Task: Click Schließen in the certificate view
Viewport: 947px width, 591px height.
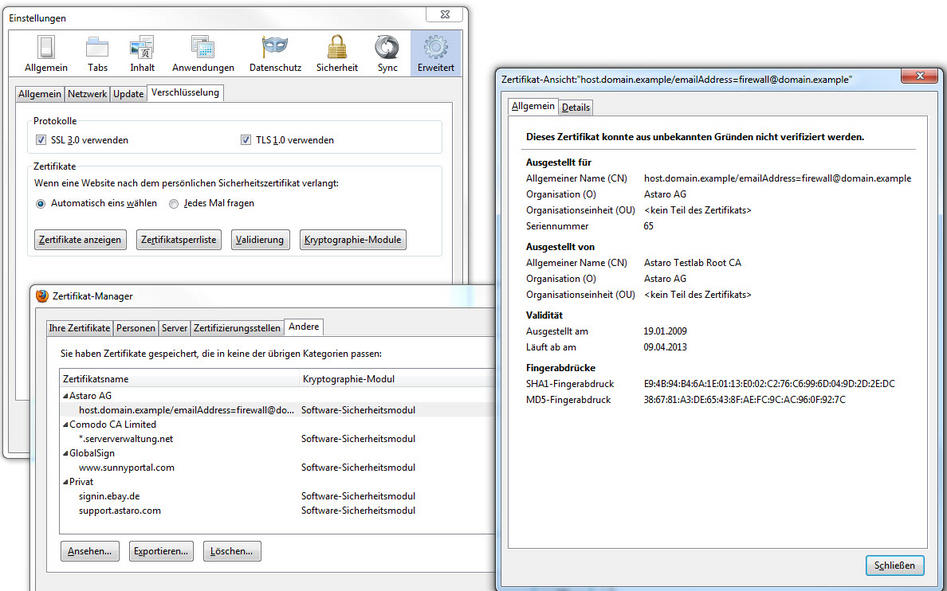Action: [894, 566]
